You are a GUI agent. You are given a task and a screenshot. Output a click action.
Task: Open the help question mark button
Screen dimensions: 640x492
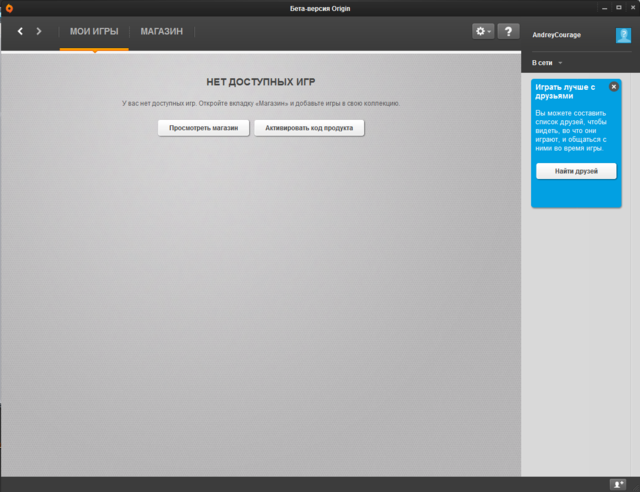508,32
